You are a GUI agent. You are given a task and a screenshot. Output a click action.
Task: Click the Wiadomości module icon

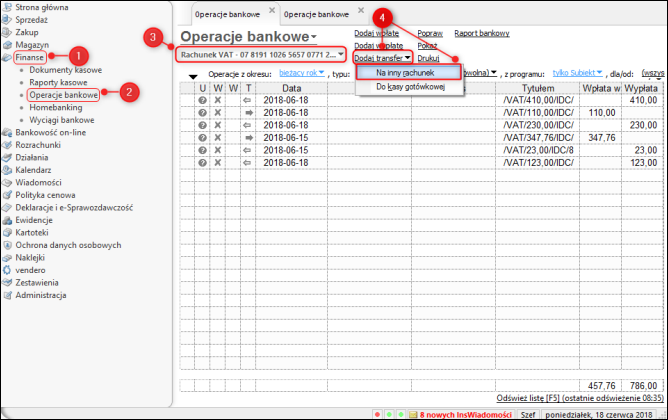(7, 182)
